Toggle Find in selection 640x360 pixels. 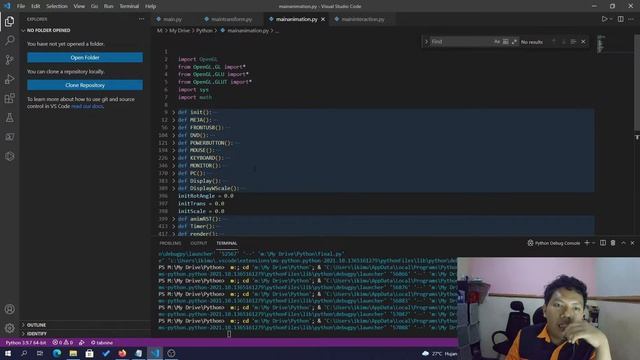coord(573,42)
